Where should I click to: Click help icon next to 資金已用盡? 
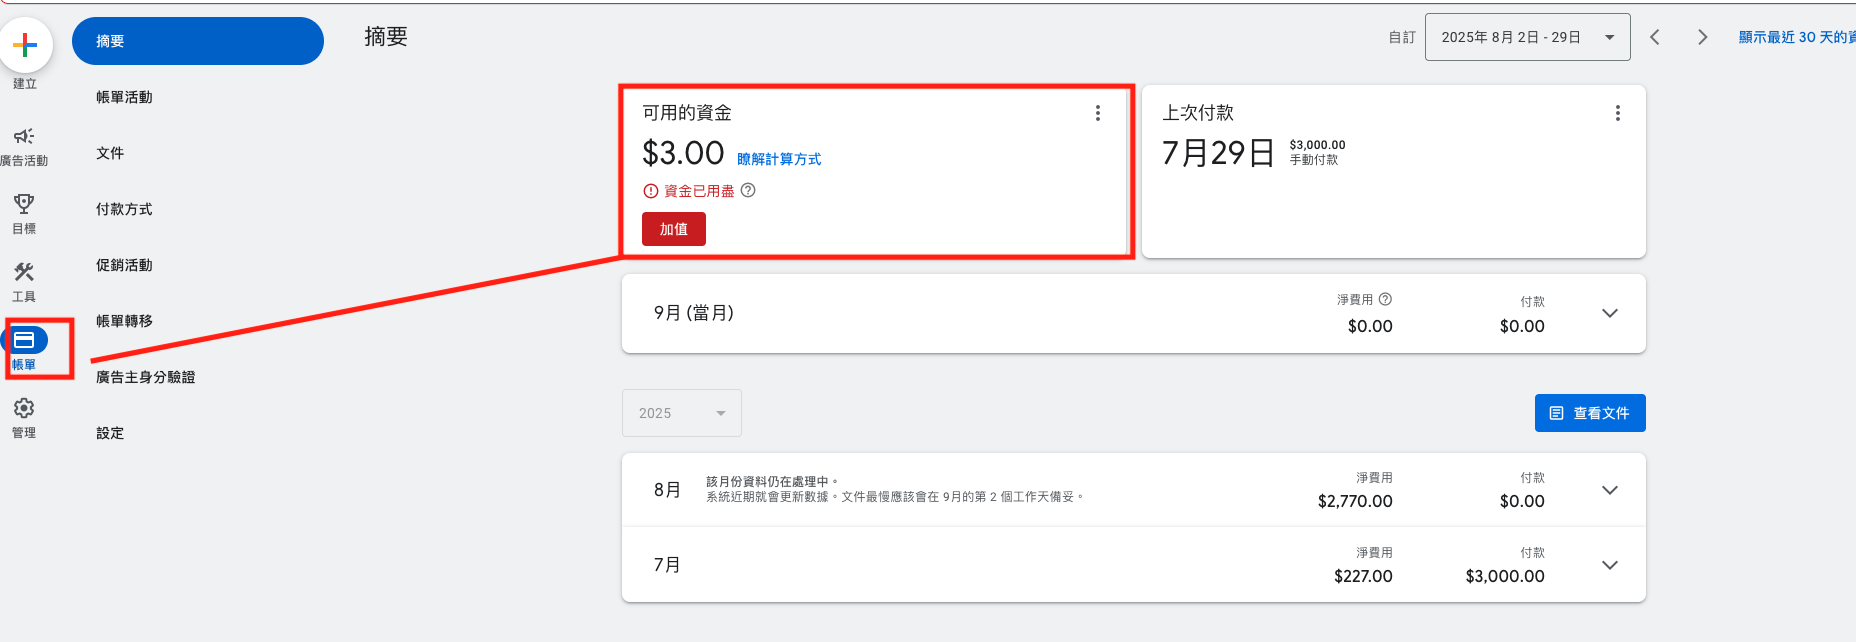click(x=748, y=190)
